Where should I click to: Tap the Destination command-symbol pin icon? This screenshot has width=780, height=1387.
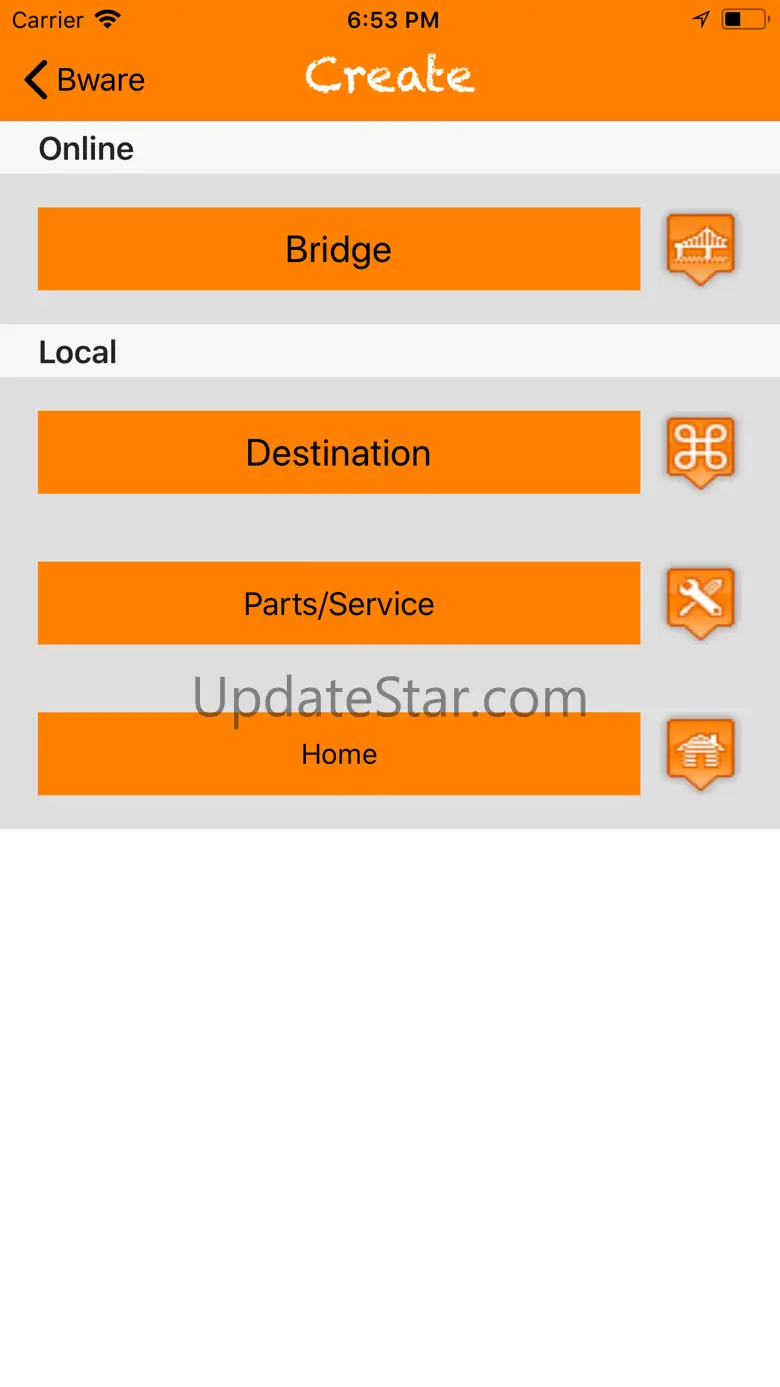(701, 452)
